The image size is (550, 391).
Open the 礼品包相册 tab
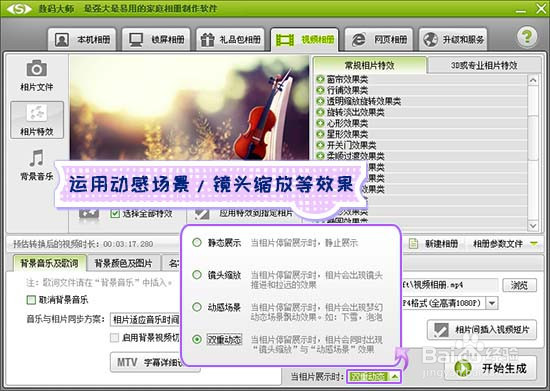[x=230, y=39]
